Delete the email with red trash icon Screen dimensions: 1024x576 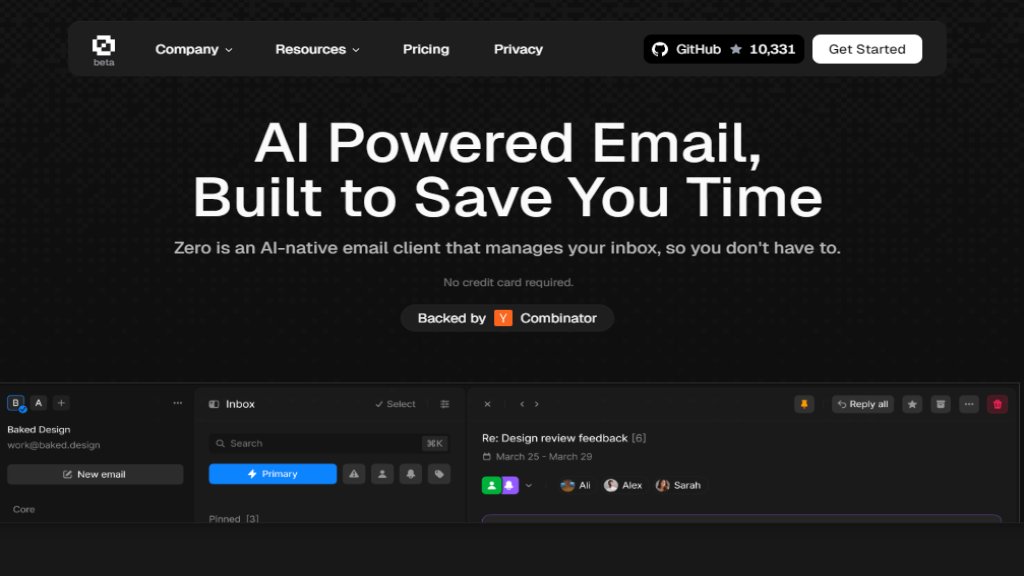(997, 404)
